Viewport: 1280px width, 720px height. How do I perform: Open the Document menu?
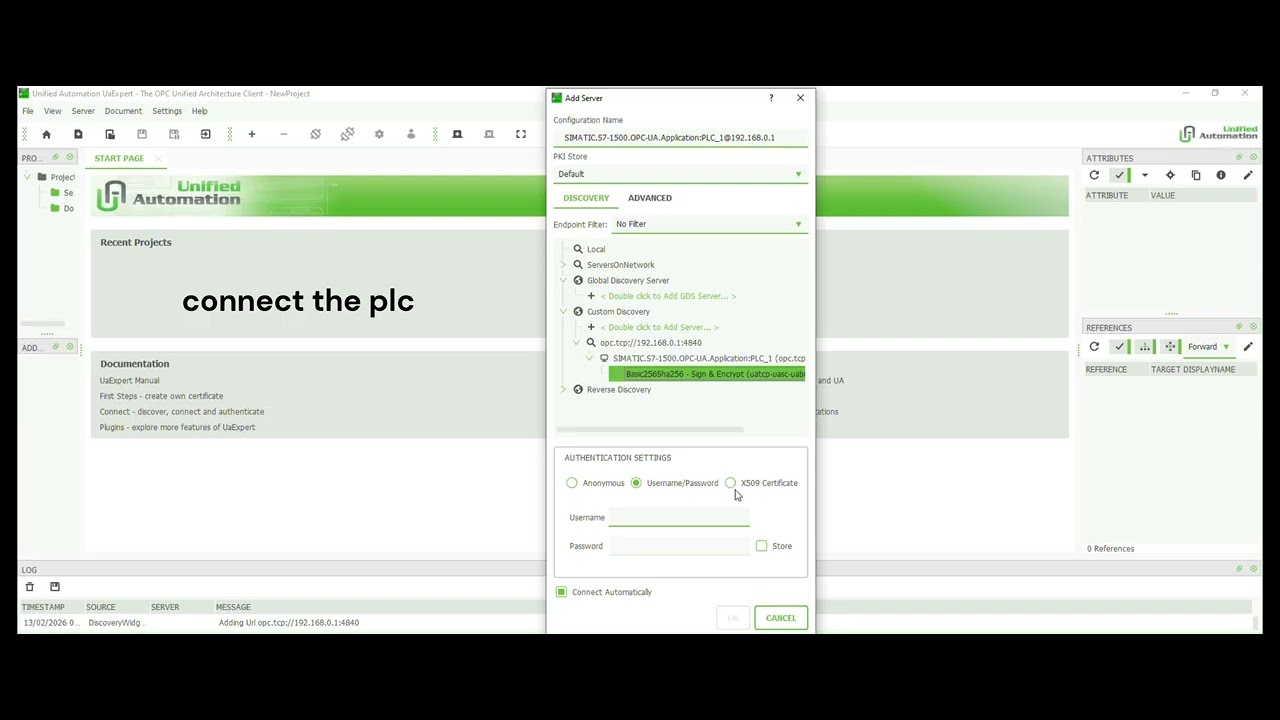click(123, 111)
